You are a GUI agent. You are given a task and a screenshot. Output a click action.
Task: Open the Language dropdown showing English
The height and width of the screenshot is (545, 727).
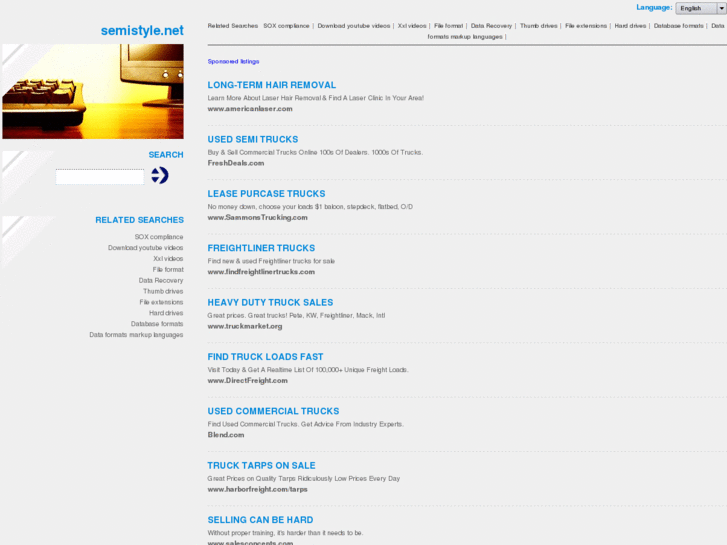701,8
